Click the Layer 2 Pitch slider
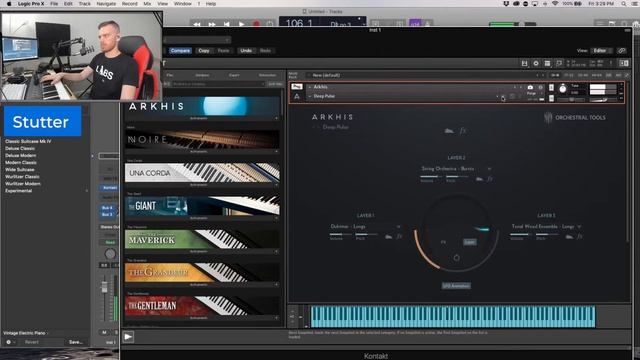The height and width of the screenshot is (360, 640). pyautogui.click(x=457, y=177)
